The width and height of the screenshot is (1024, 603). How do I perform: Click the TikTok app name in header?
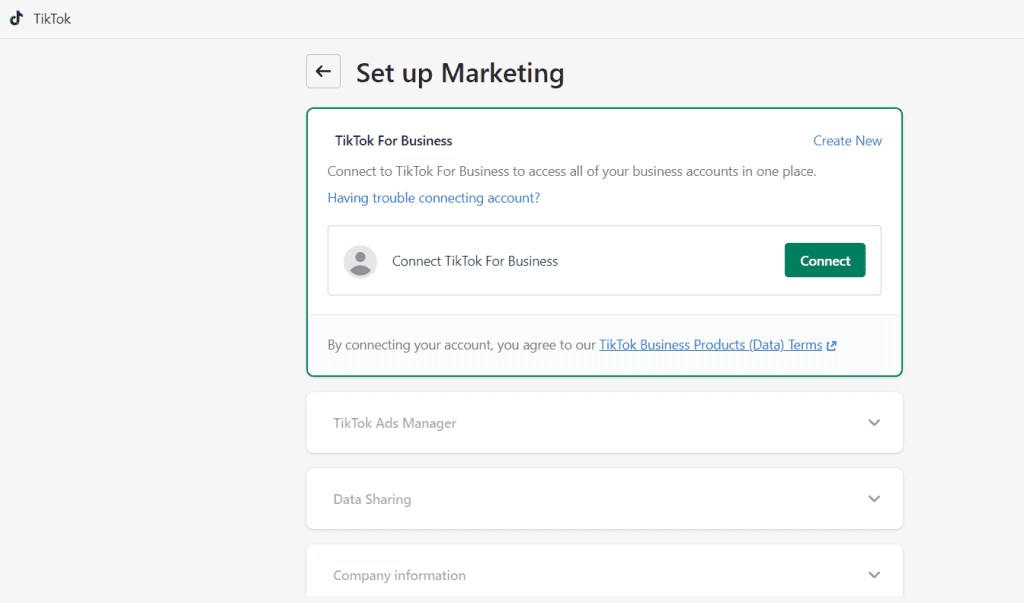click(52, 19)
